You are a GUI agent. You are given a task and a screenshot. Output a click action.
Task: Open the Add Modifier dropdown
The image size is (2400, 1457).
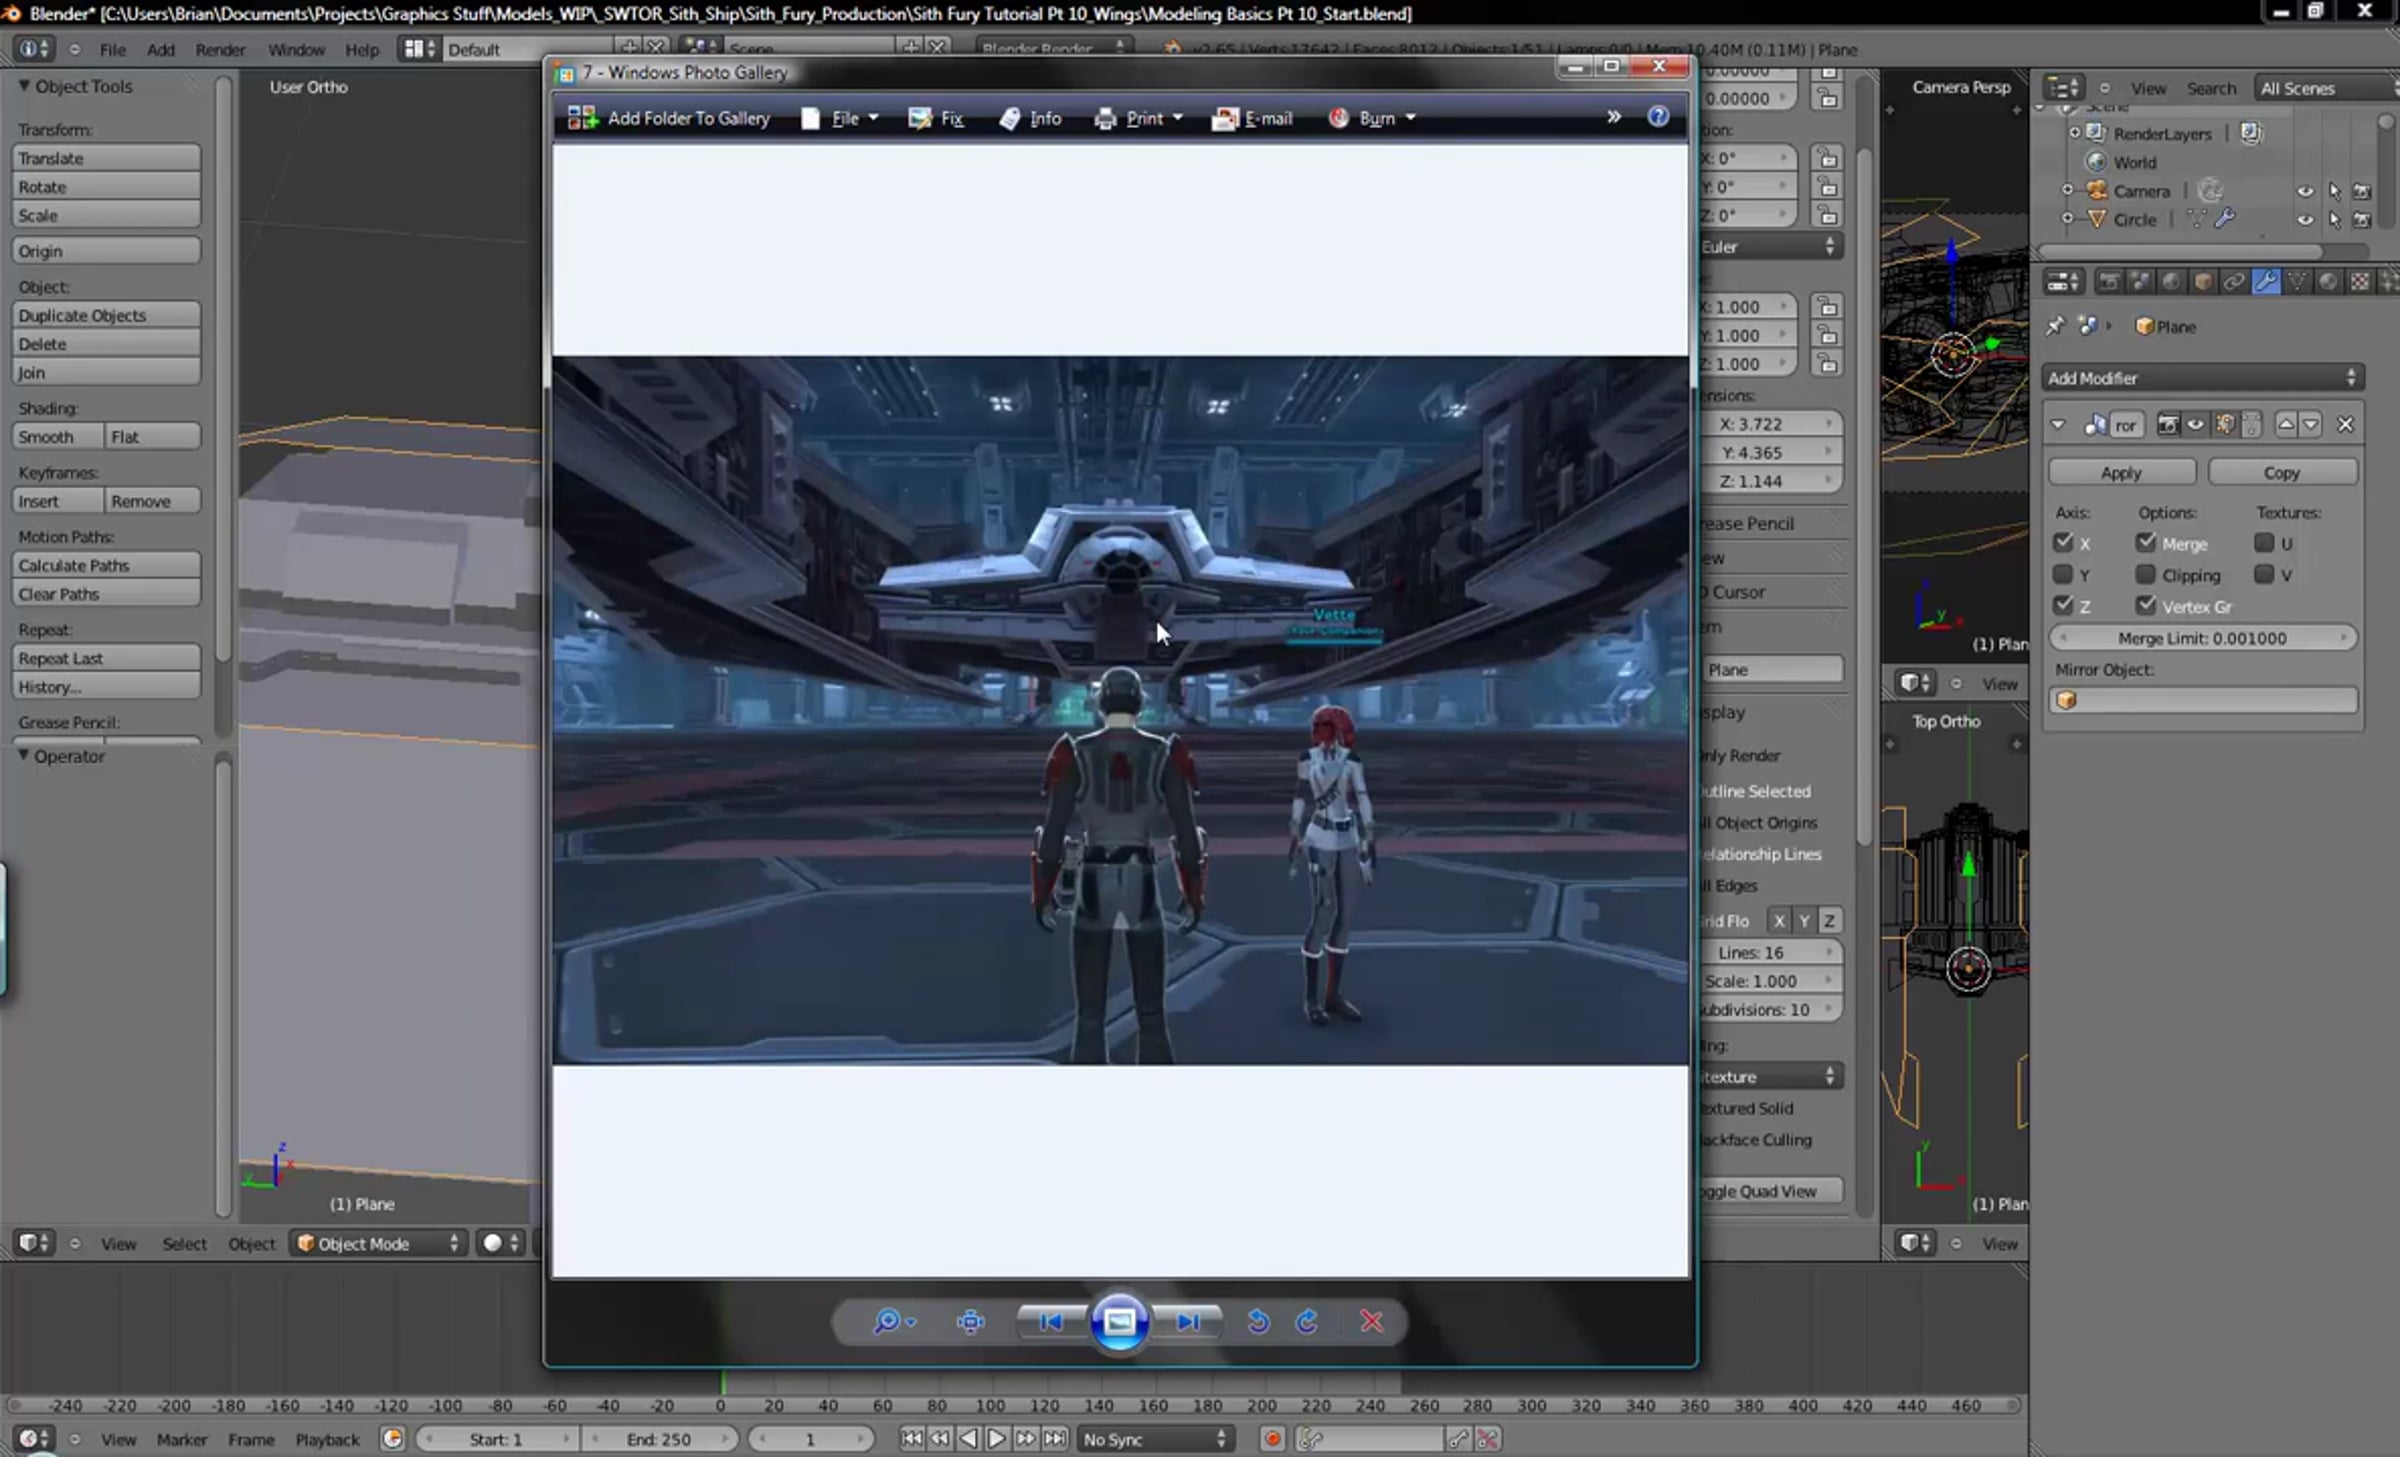click(2201, 378)
